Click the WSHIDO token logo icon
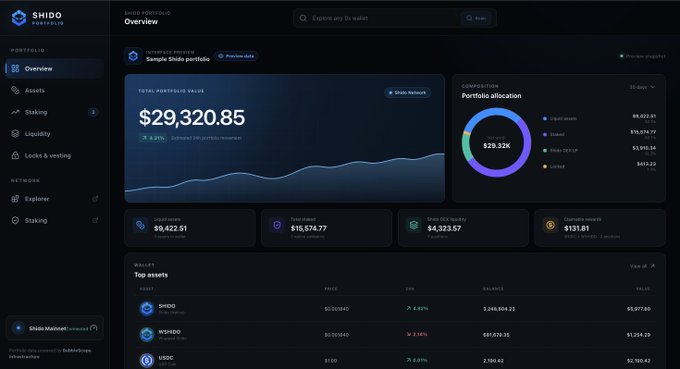Screen dimensions: 680x369 pos(147,335)
